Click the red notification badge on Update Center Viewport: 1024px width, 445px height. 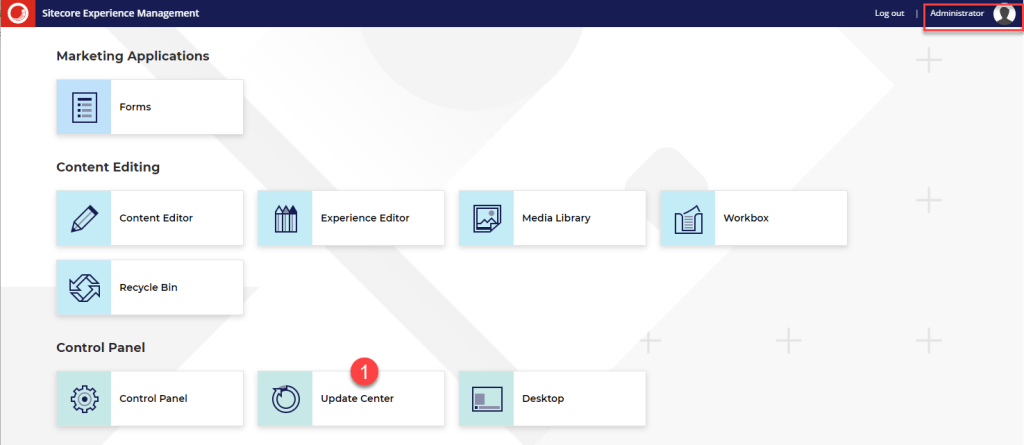365,372
